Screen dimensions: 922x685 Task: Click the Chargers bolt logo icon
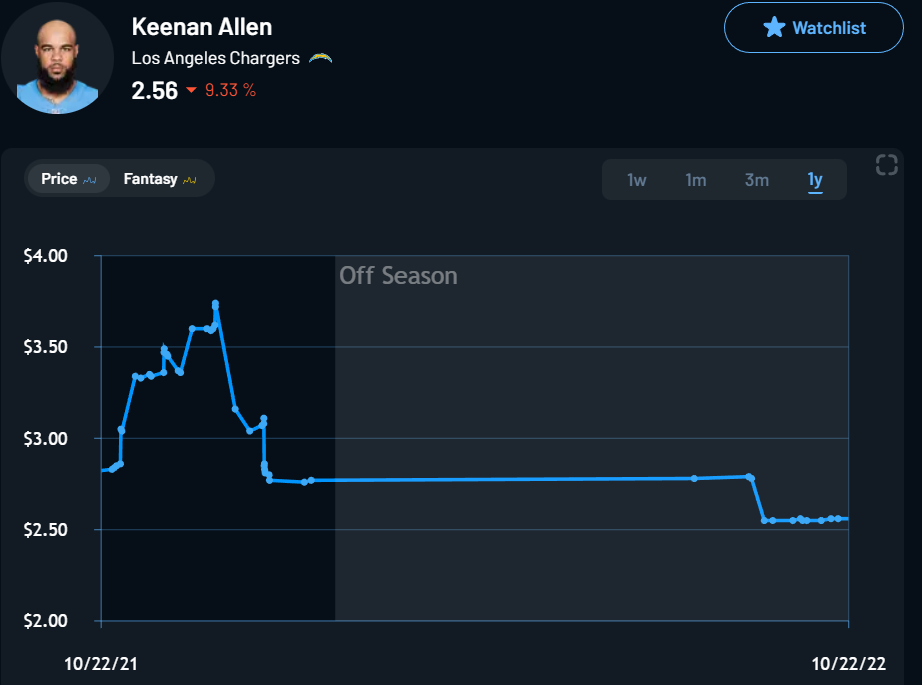(320, 58)
